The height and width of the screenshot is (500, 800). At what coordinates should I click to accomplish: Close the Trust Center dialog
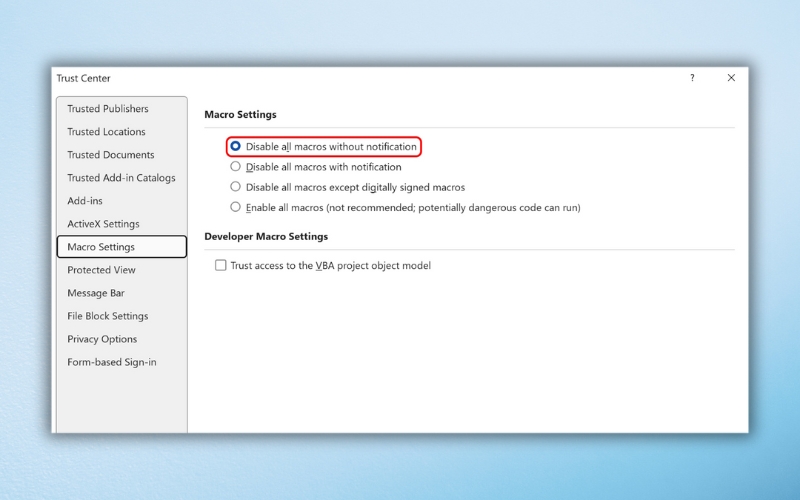[731, 78]
